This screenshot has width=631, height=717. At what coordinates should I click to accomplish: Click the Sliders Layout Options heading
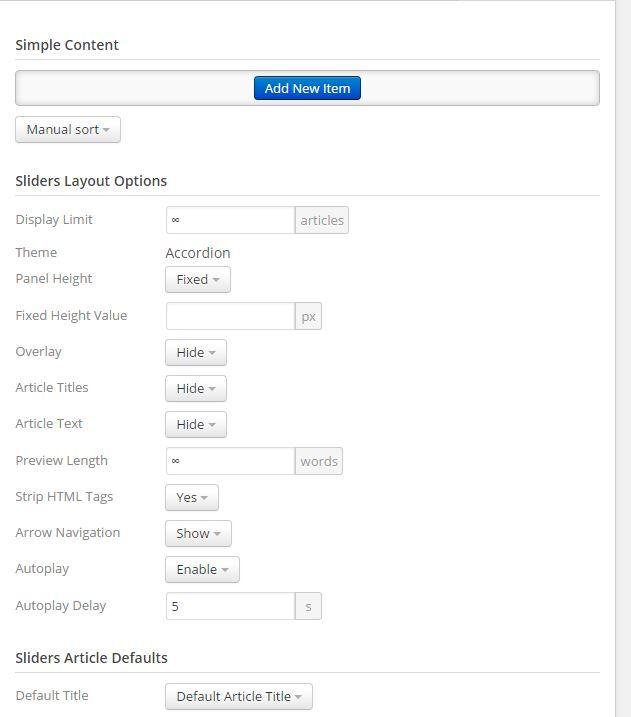[x=91, y=181]
